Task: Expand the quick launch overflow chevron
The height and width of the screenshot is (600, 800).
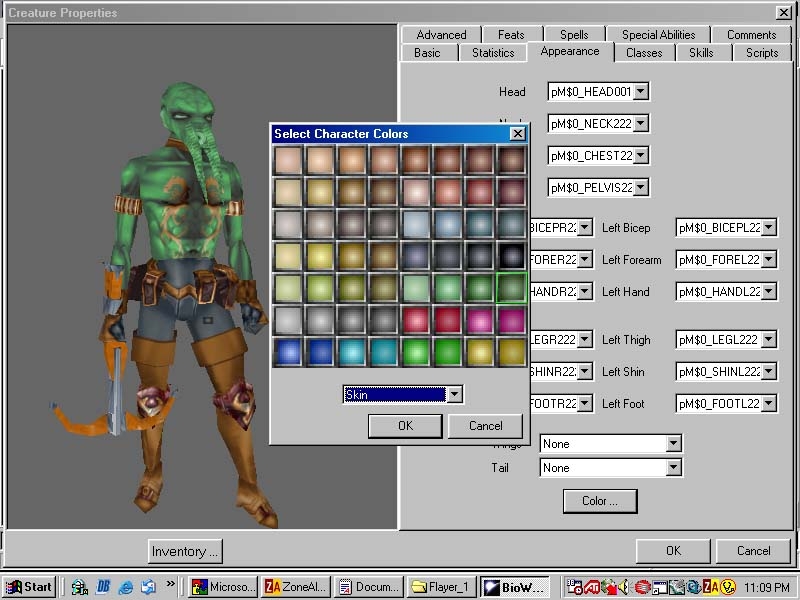Action: (x=171, y=583)
